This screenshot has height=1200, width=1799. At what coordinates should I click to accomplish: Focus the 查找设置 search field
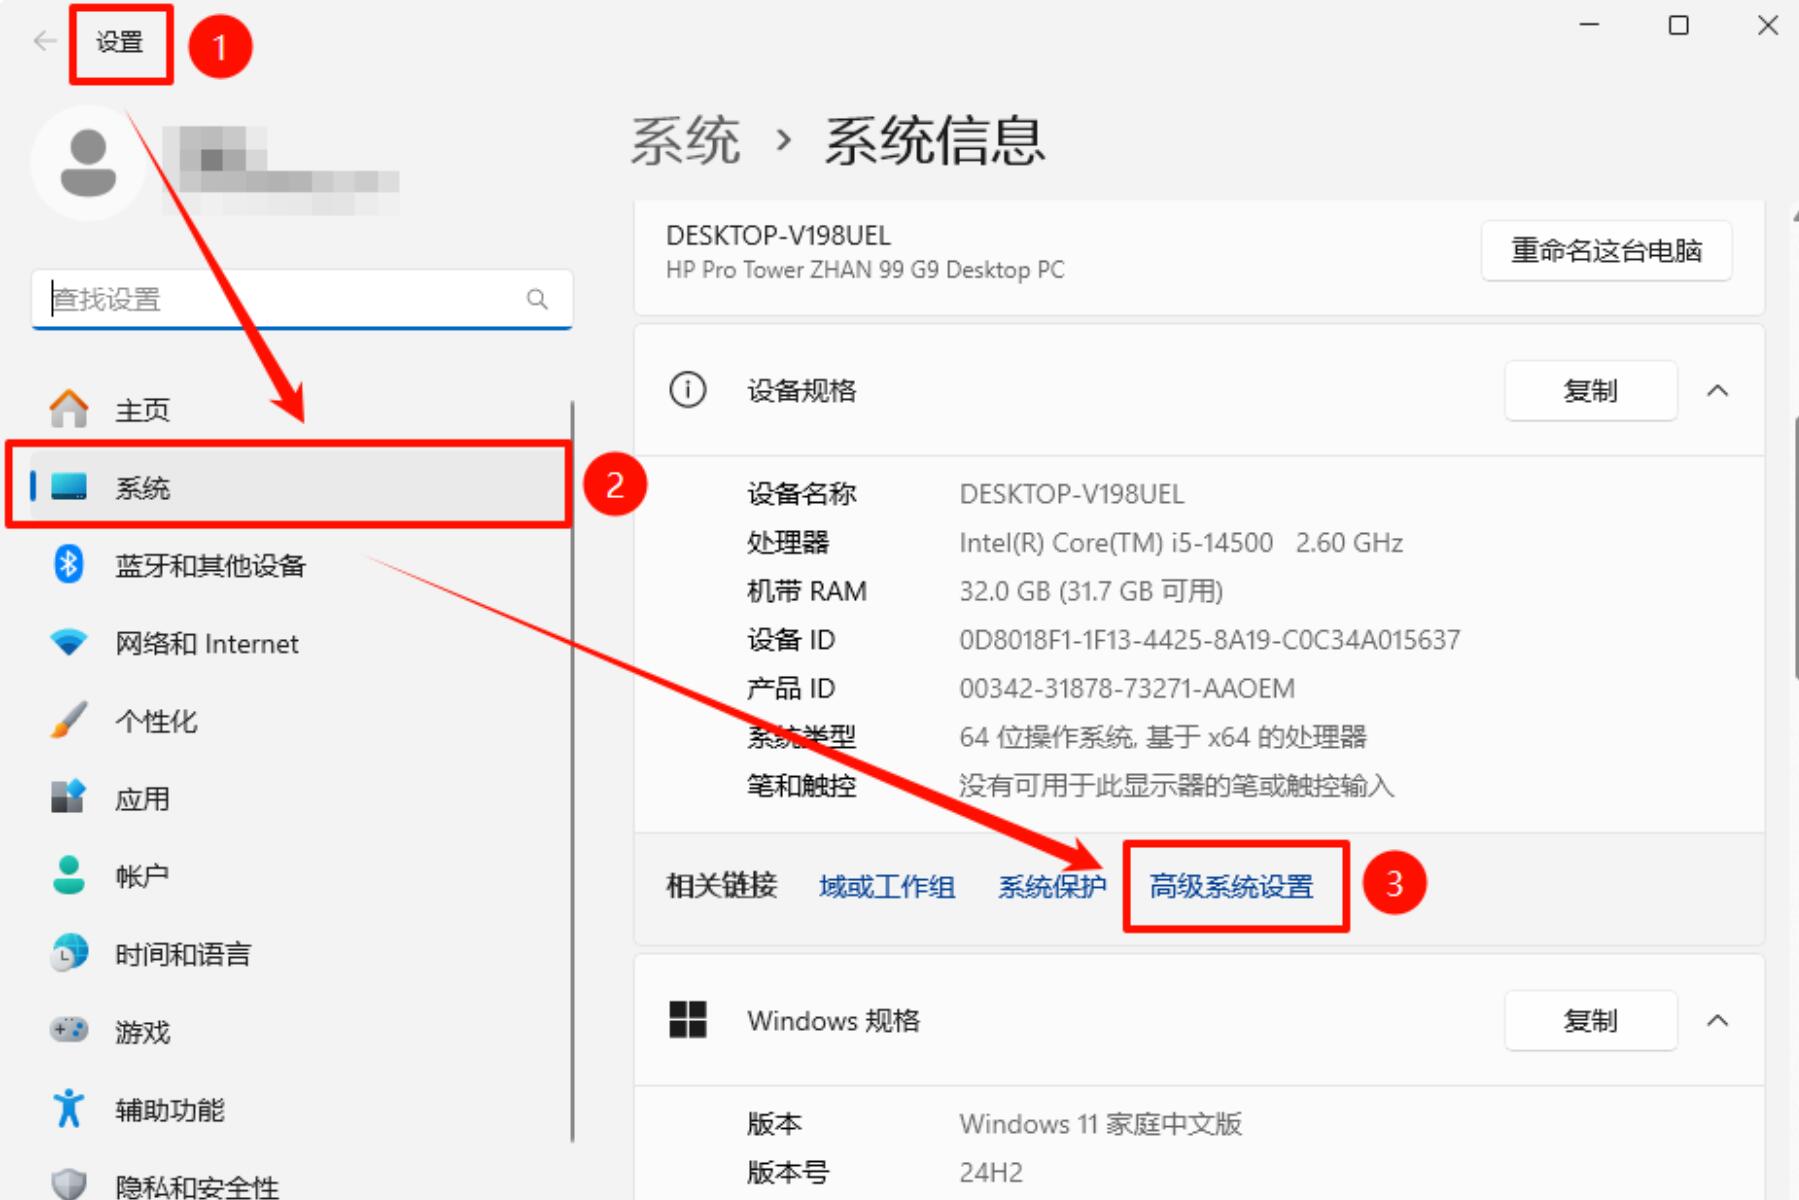pyautogui.click(x=280, y=299)
